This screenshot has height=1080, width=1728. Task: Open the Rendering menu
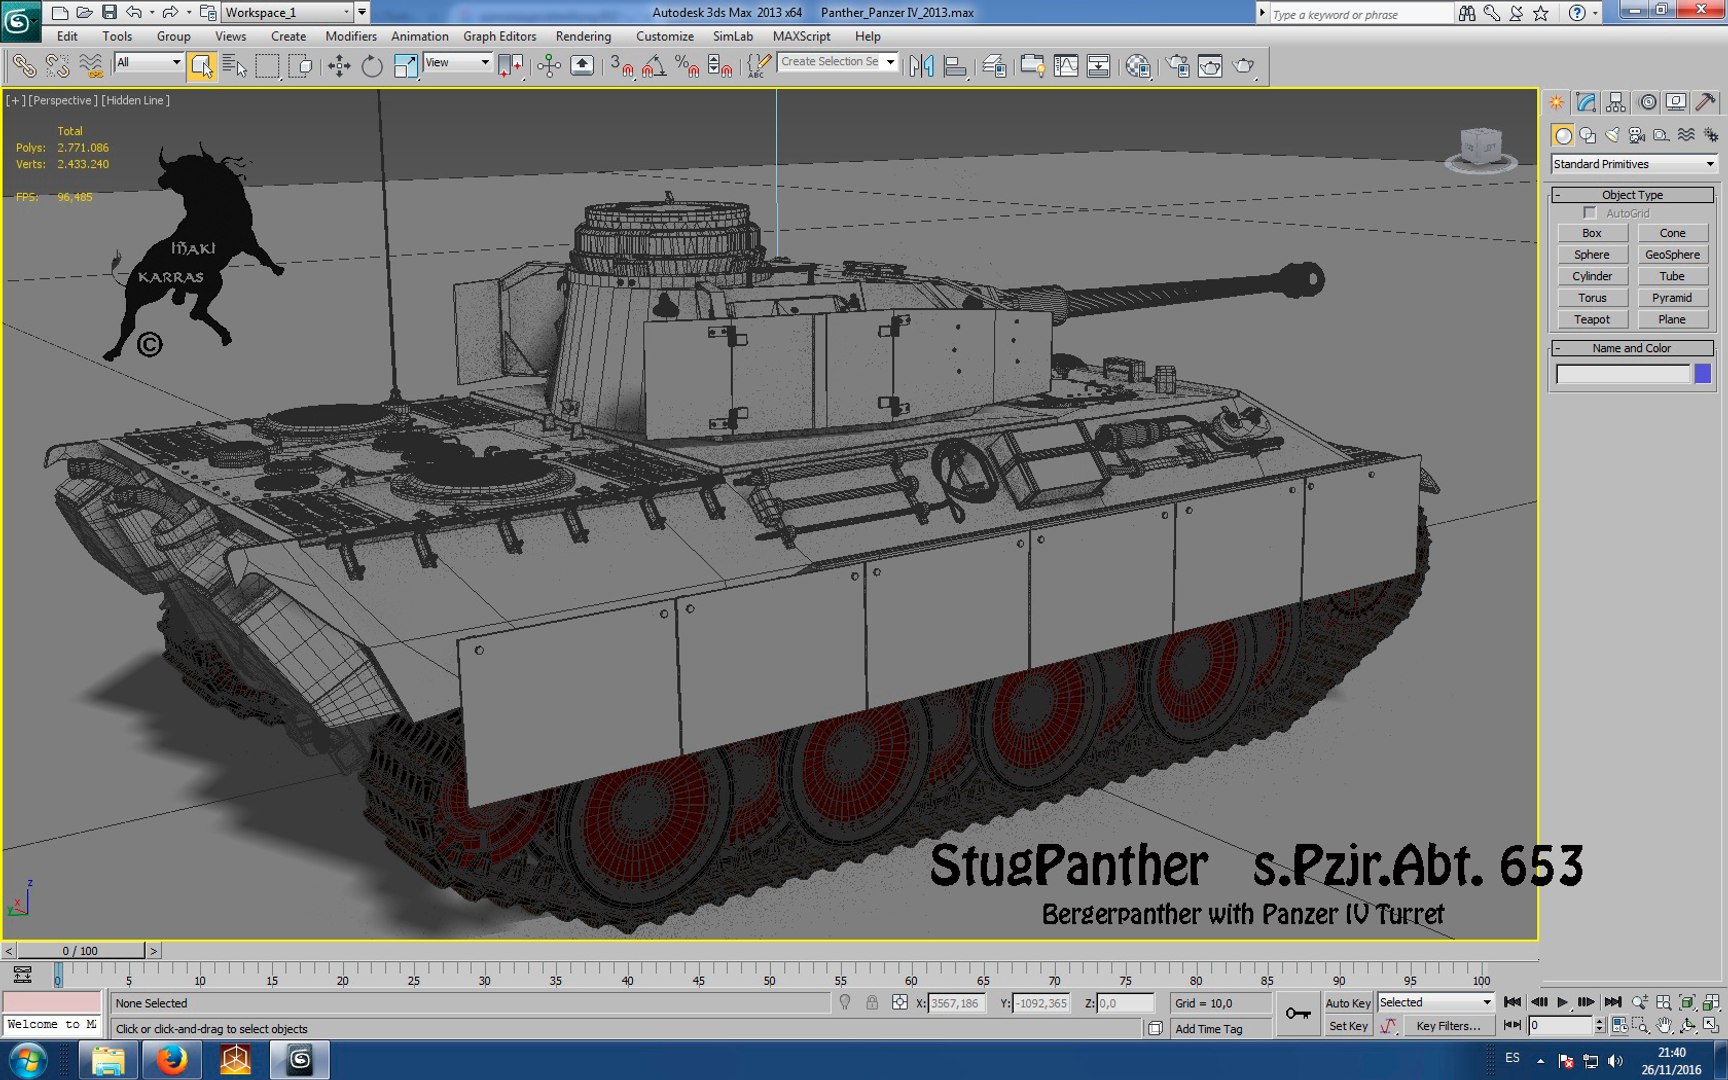[x=583, y=36]
